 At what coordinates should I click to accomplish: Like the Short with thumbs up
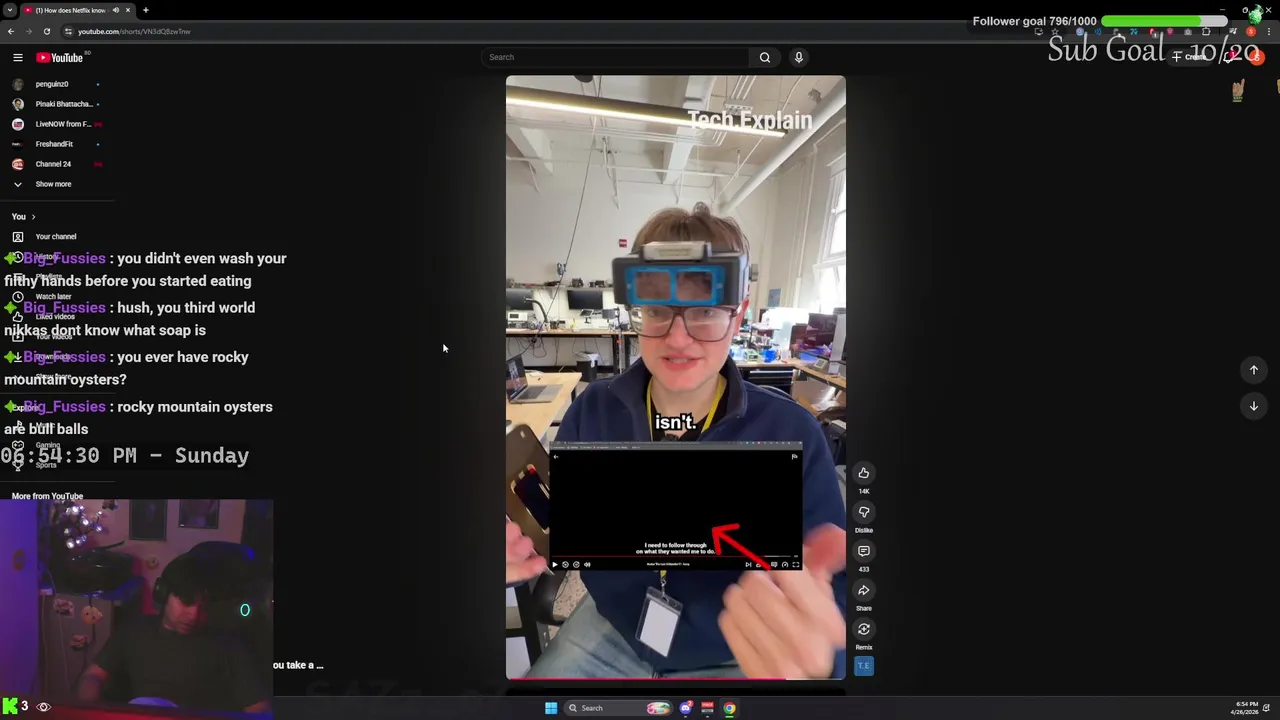tap(864, 473)
